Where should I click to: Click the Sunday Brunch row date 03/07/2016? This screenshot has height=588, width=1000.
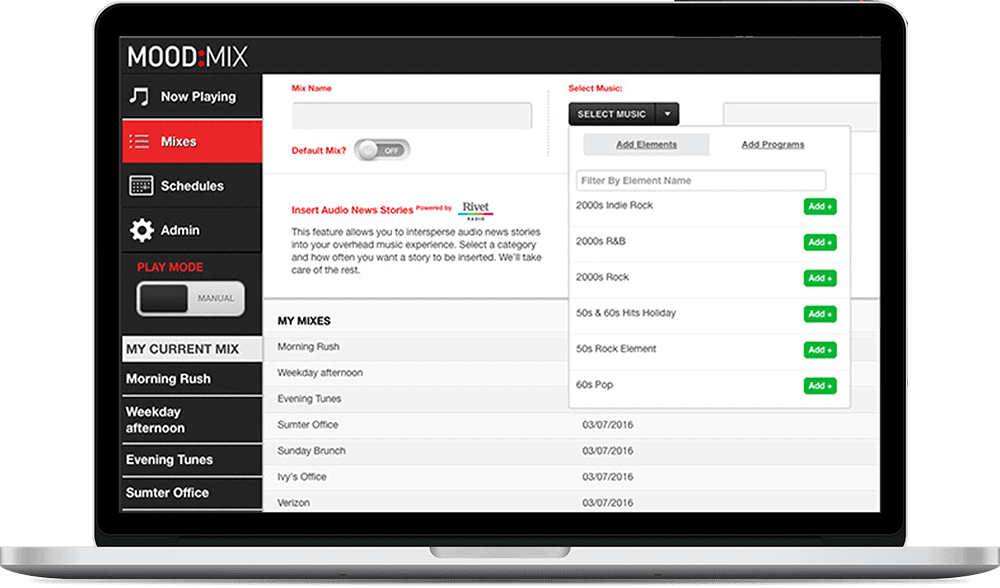click(608, 451)
